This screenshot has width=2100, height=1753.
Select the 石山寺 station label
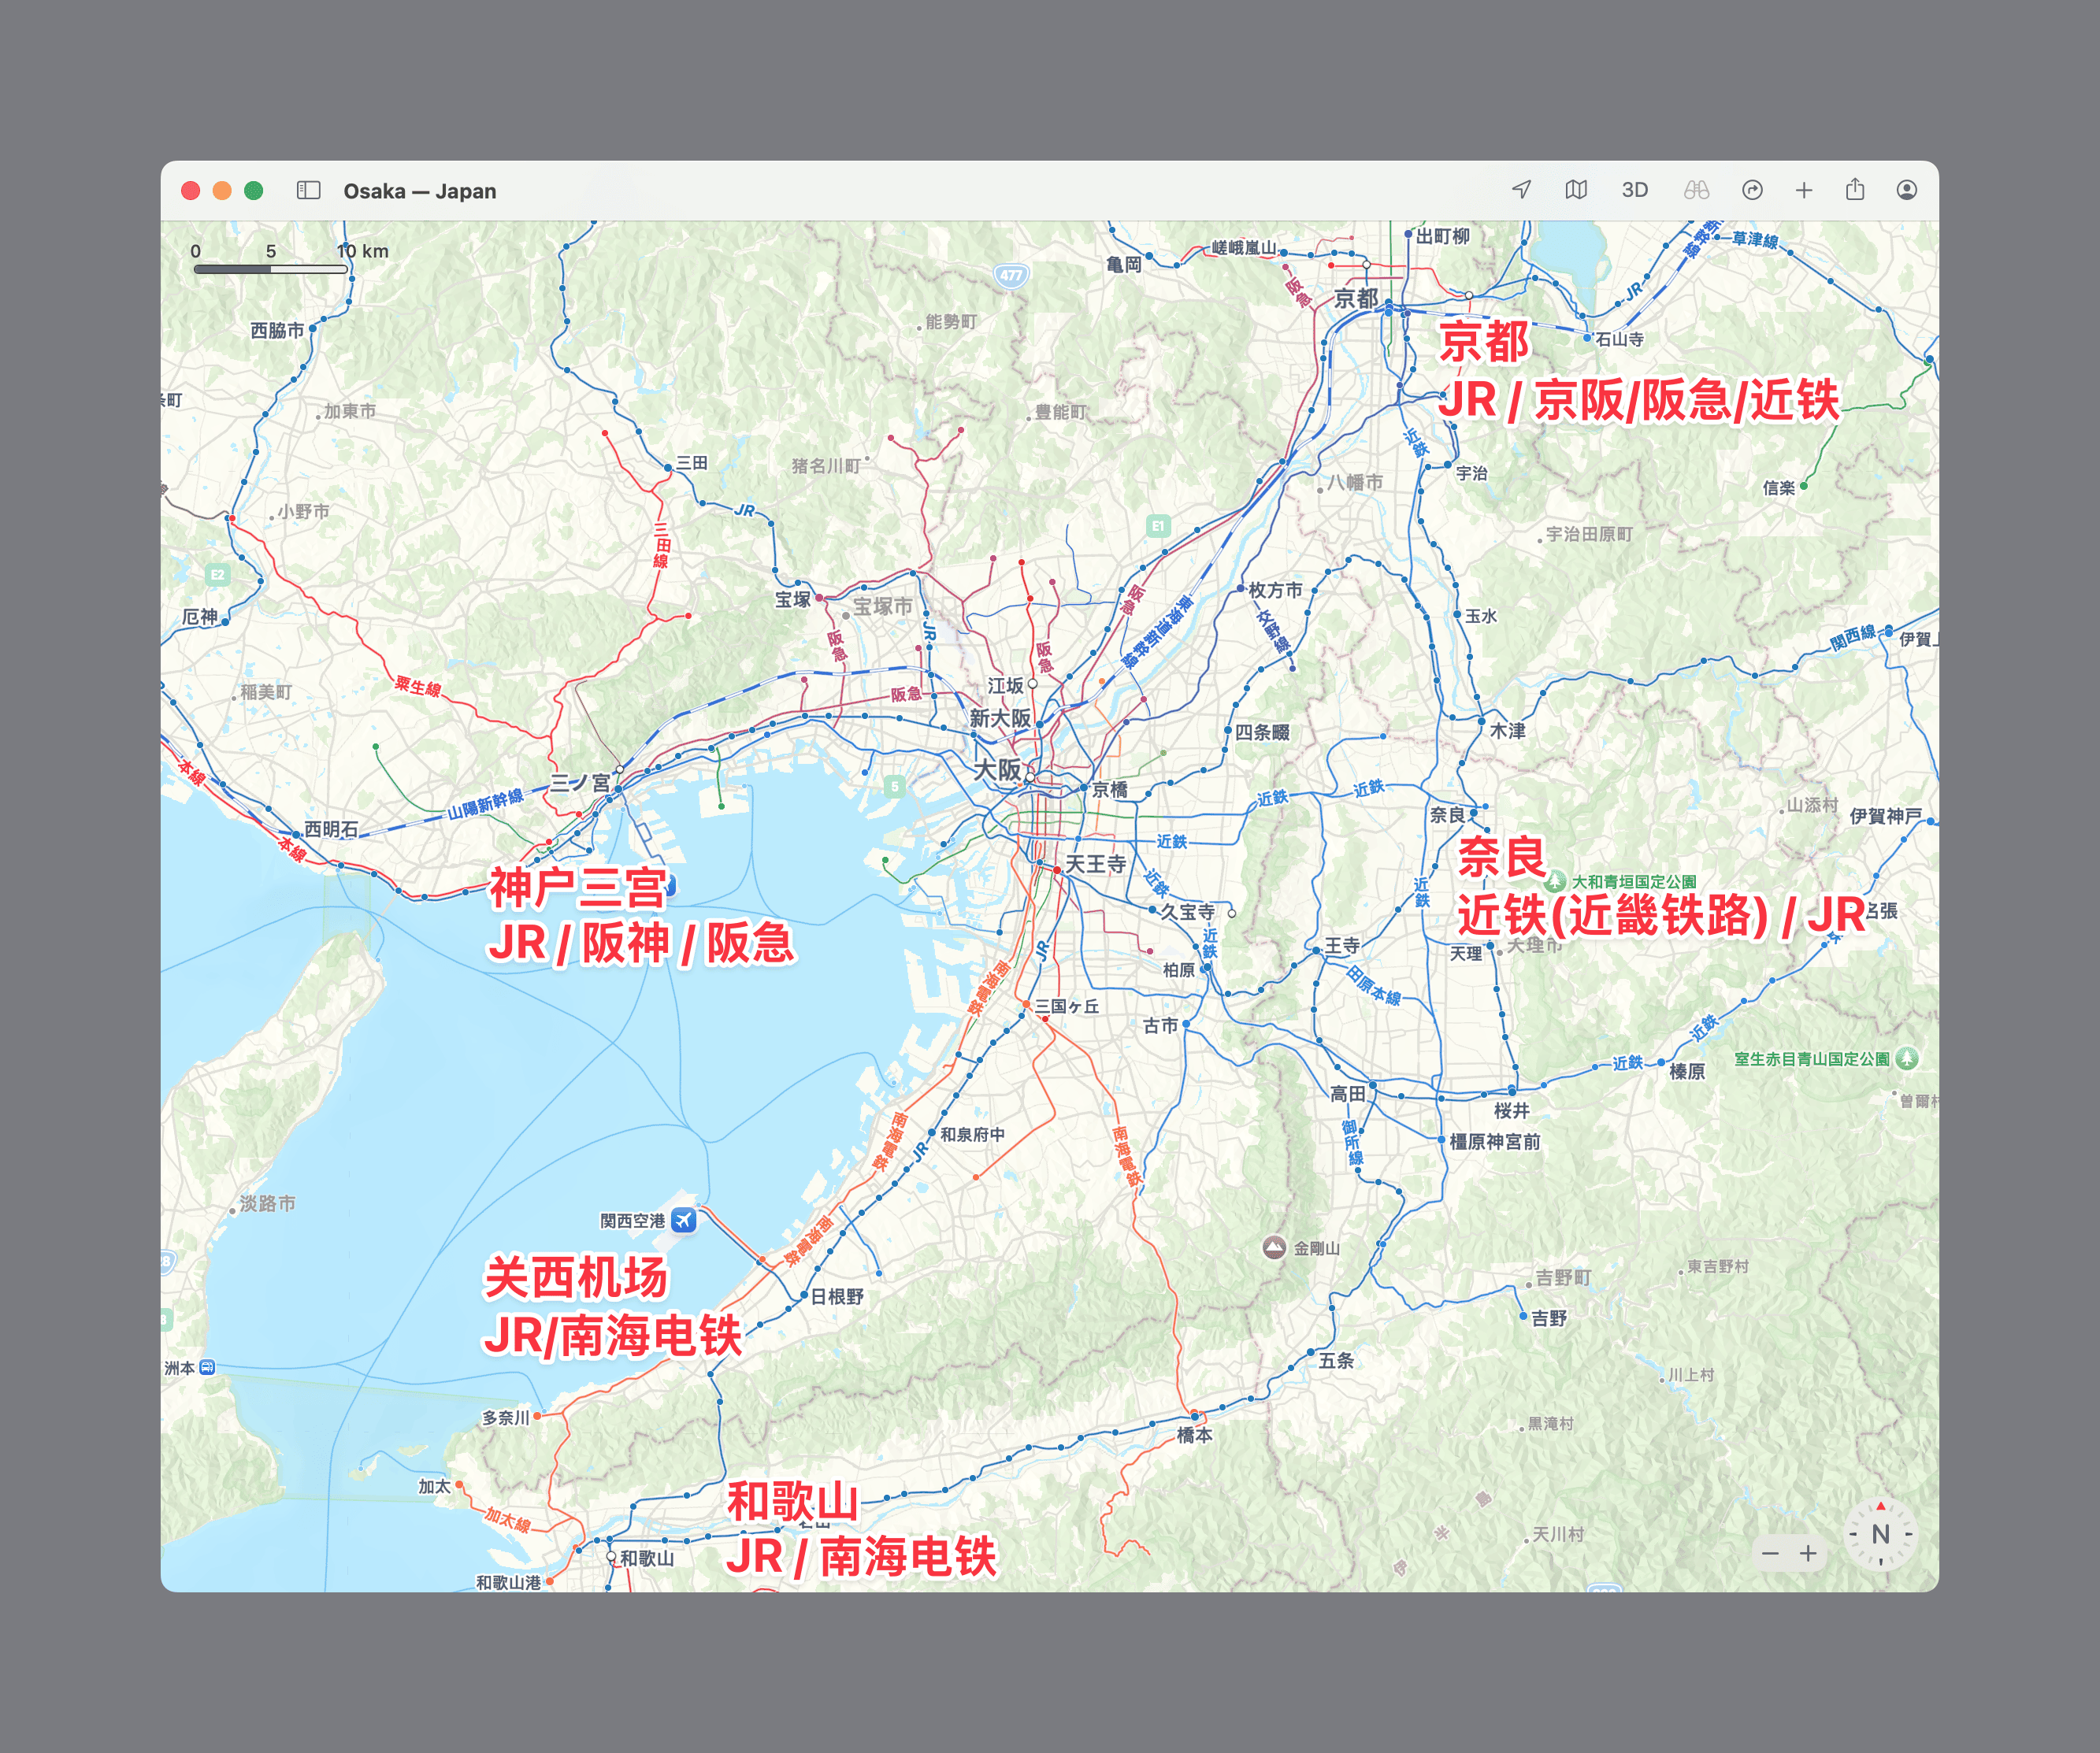(x=1619, y=339)
